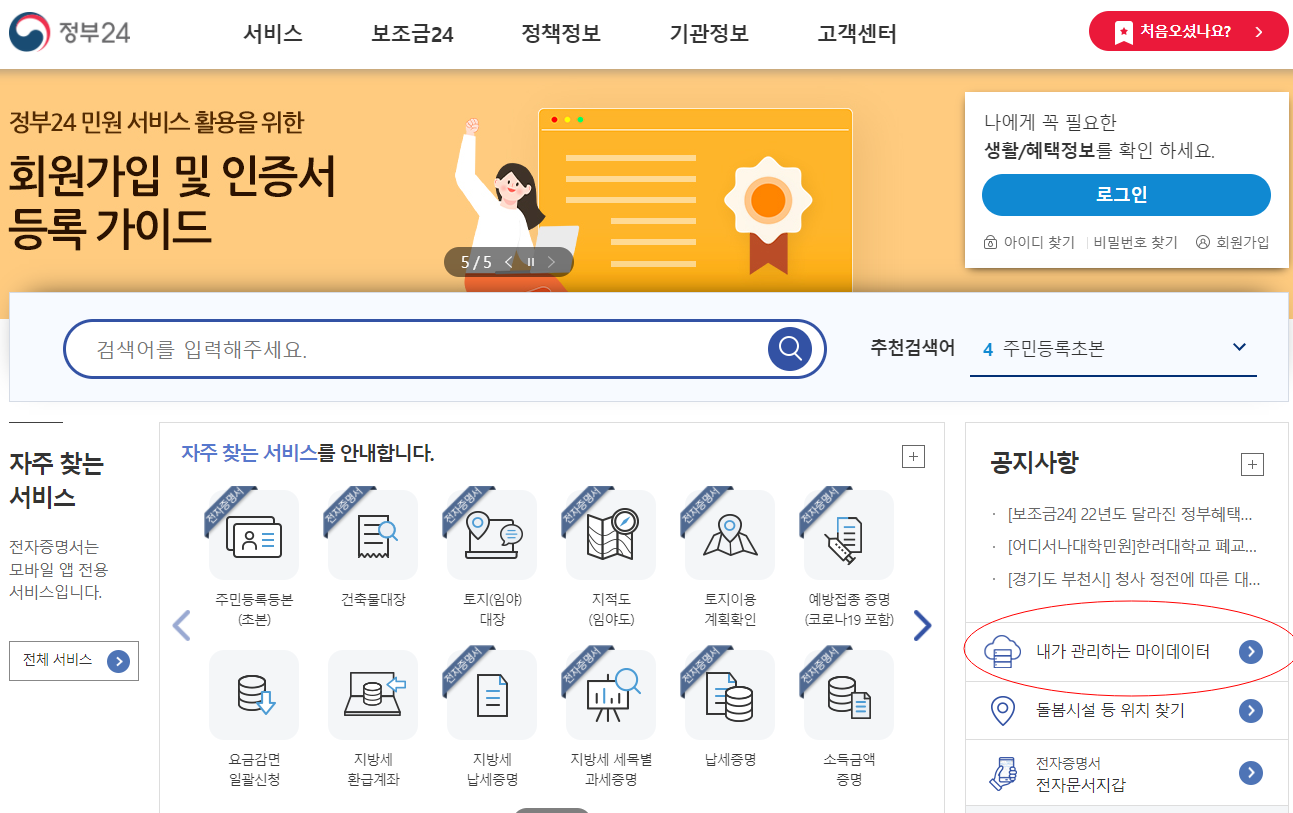Open the 지방세 납세증명 icon

point(492,695)
